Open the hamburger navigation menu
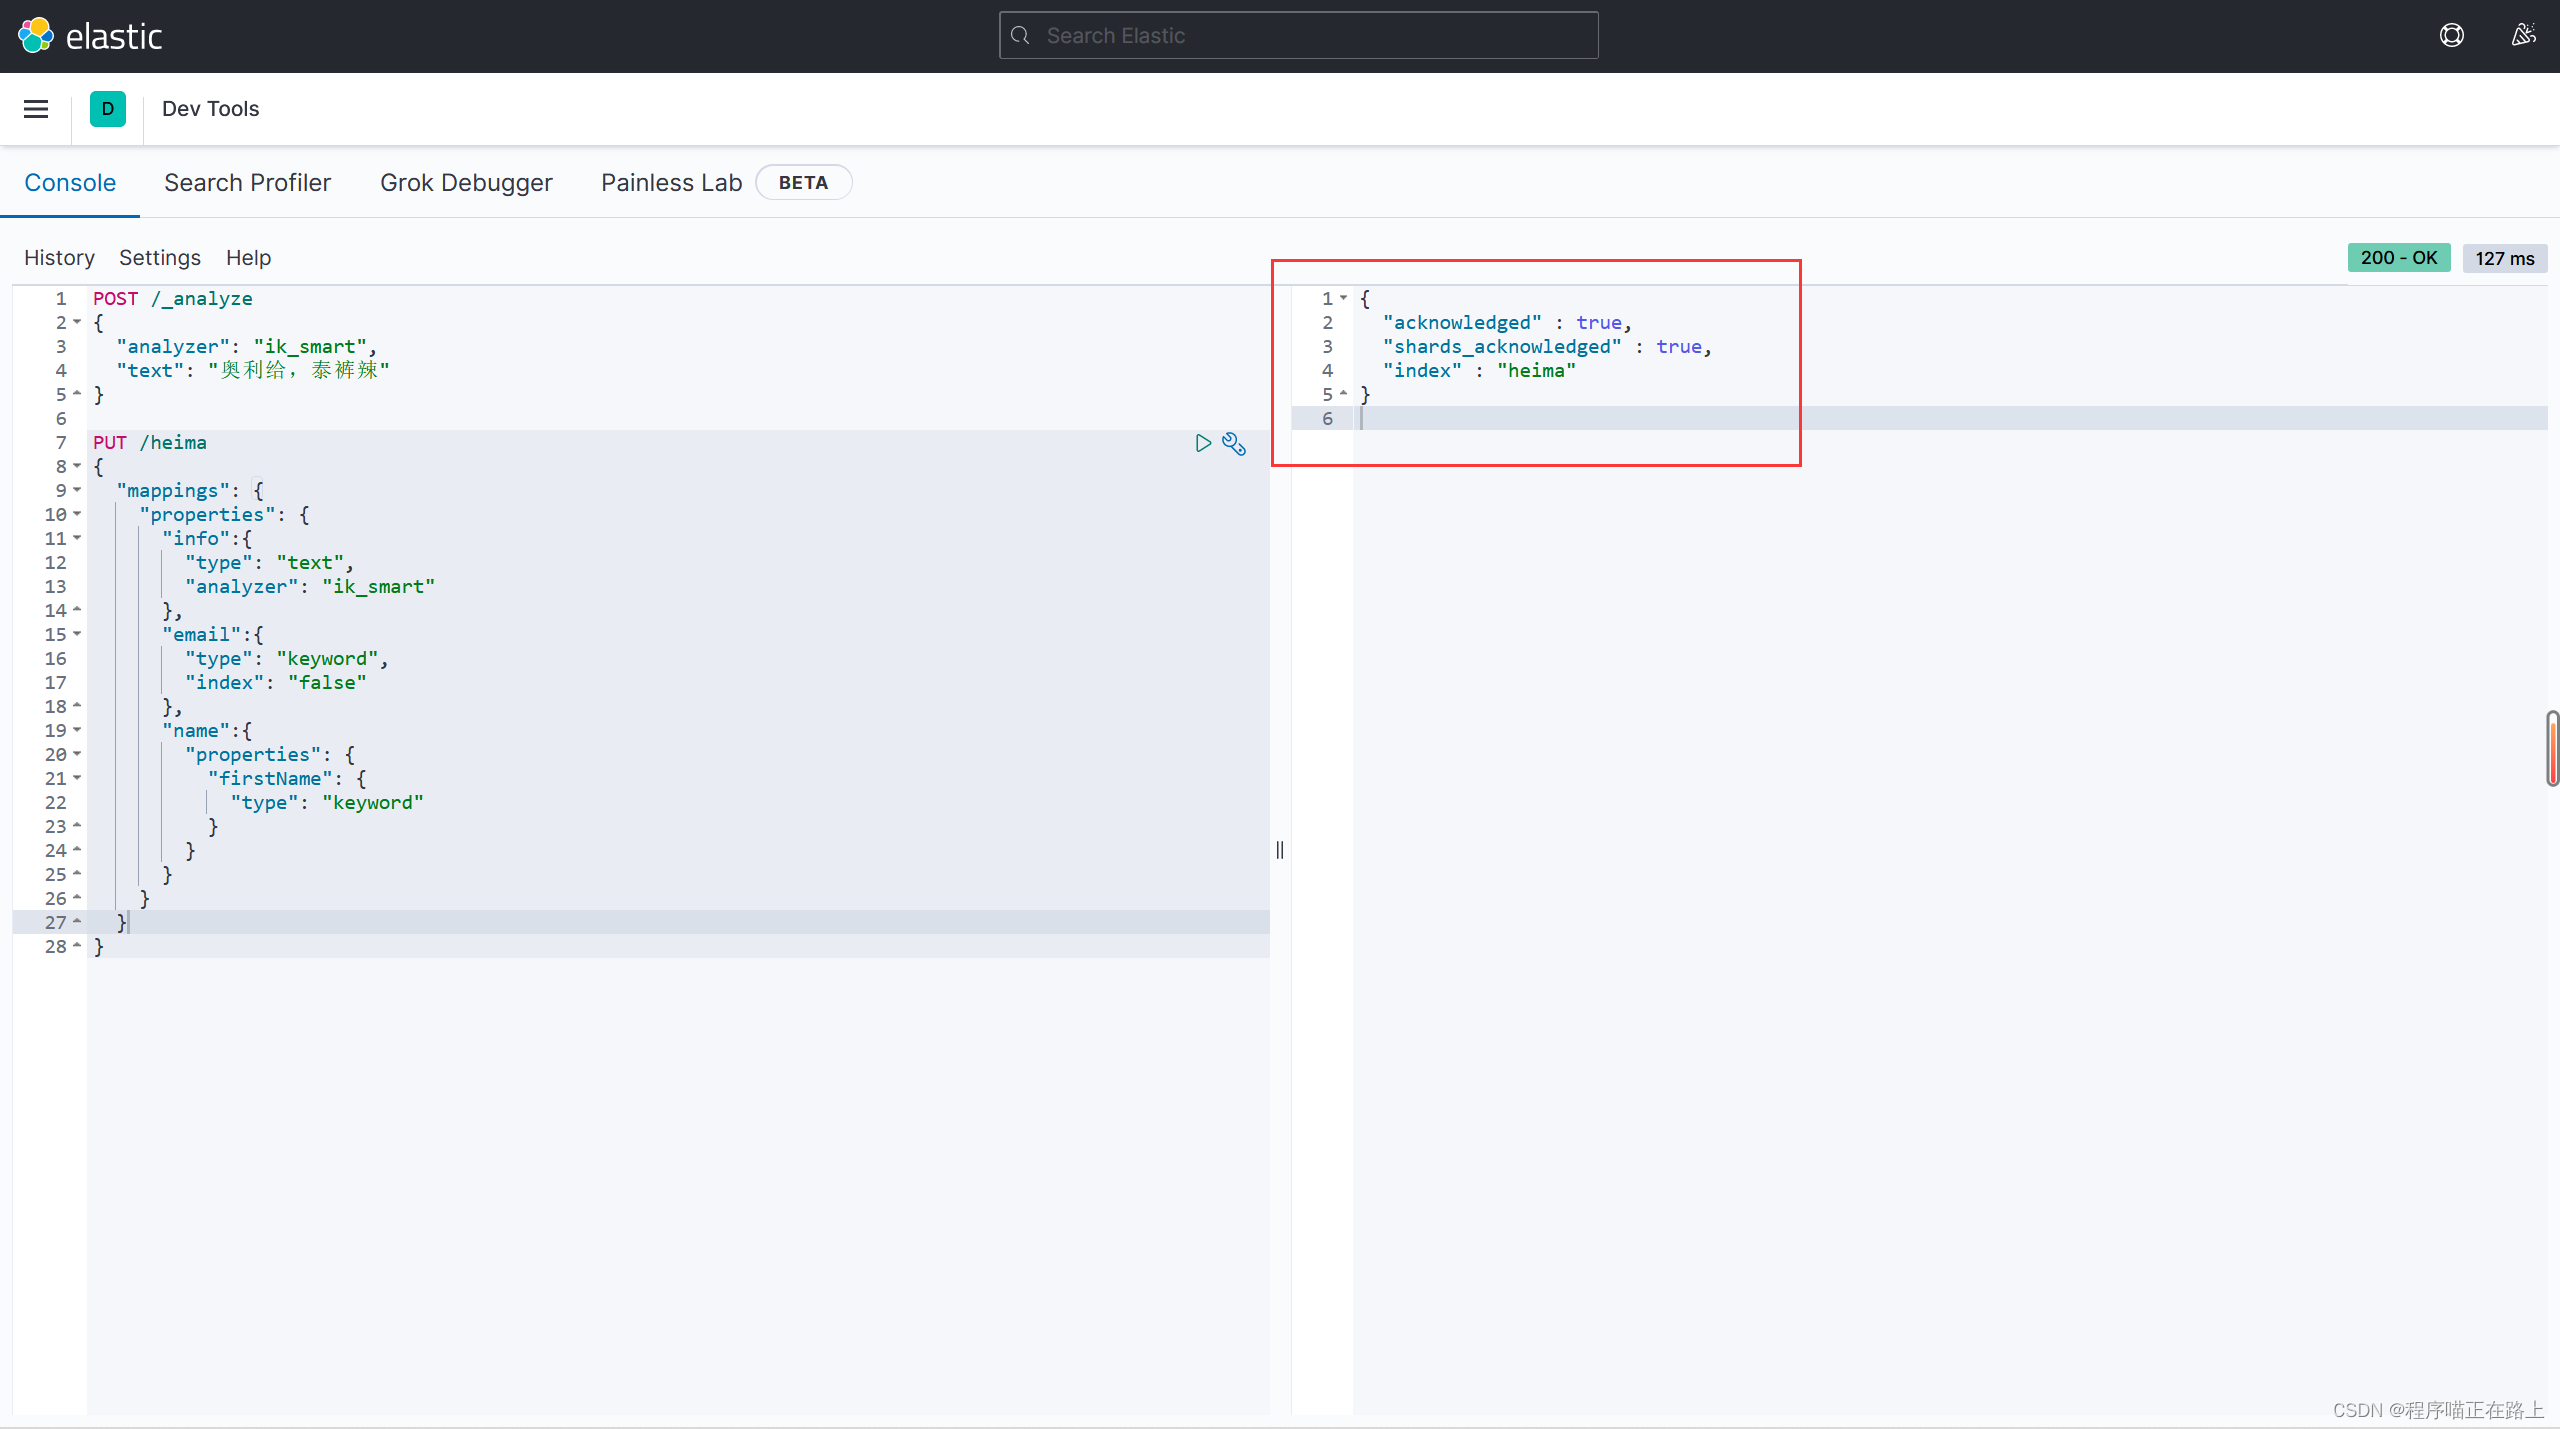This screenshot has height=1429, width=2560. (36, 109)
